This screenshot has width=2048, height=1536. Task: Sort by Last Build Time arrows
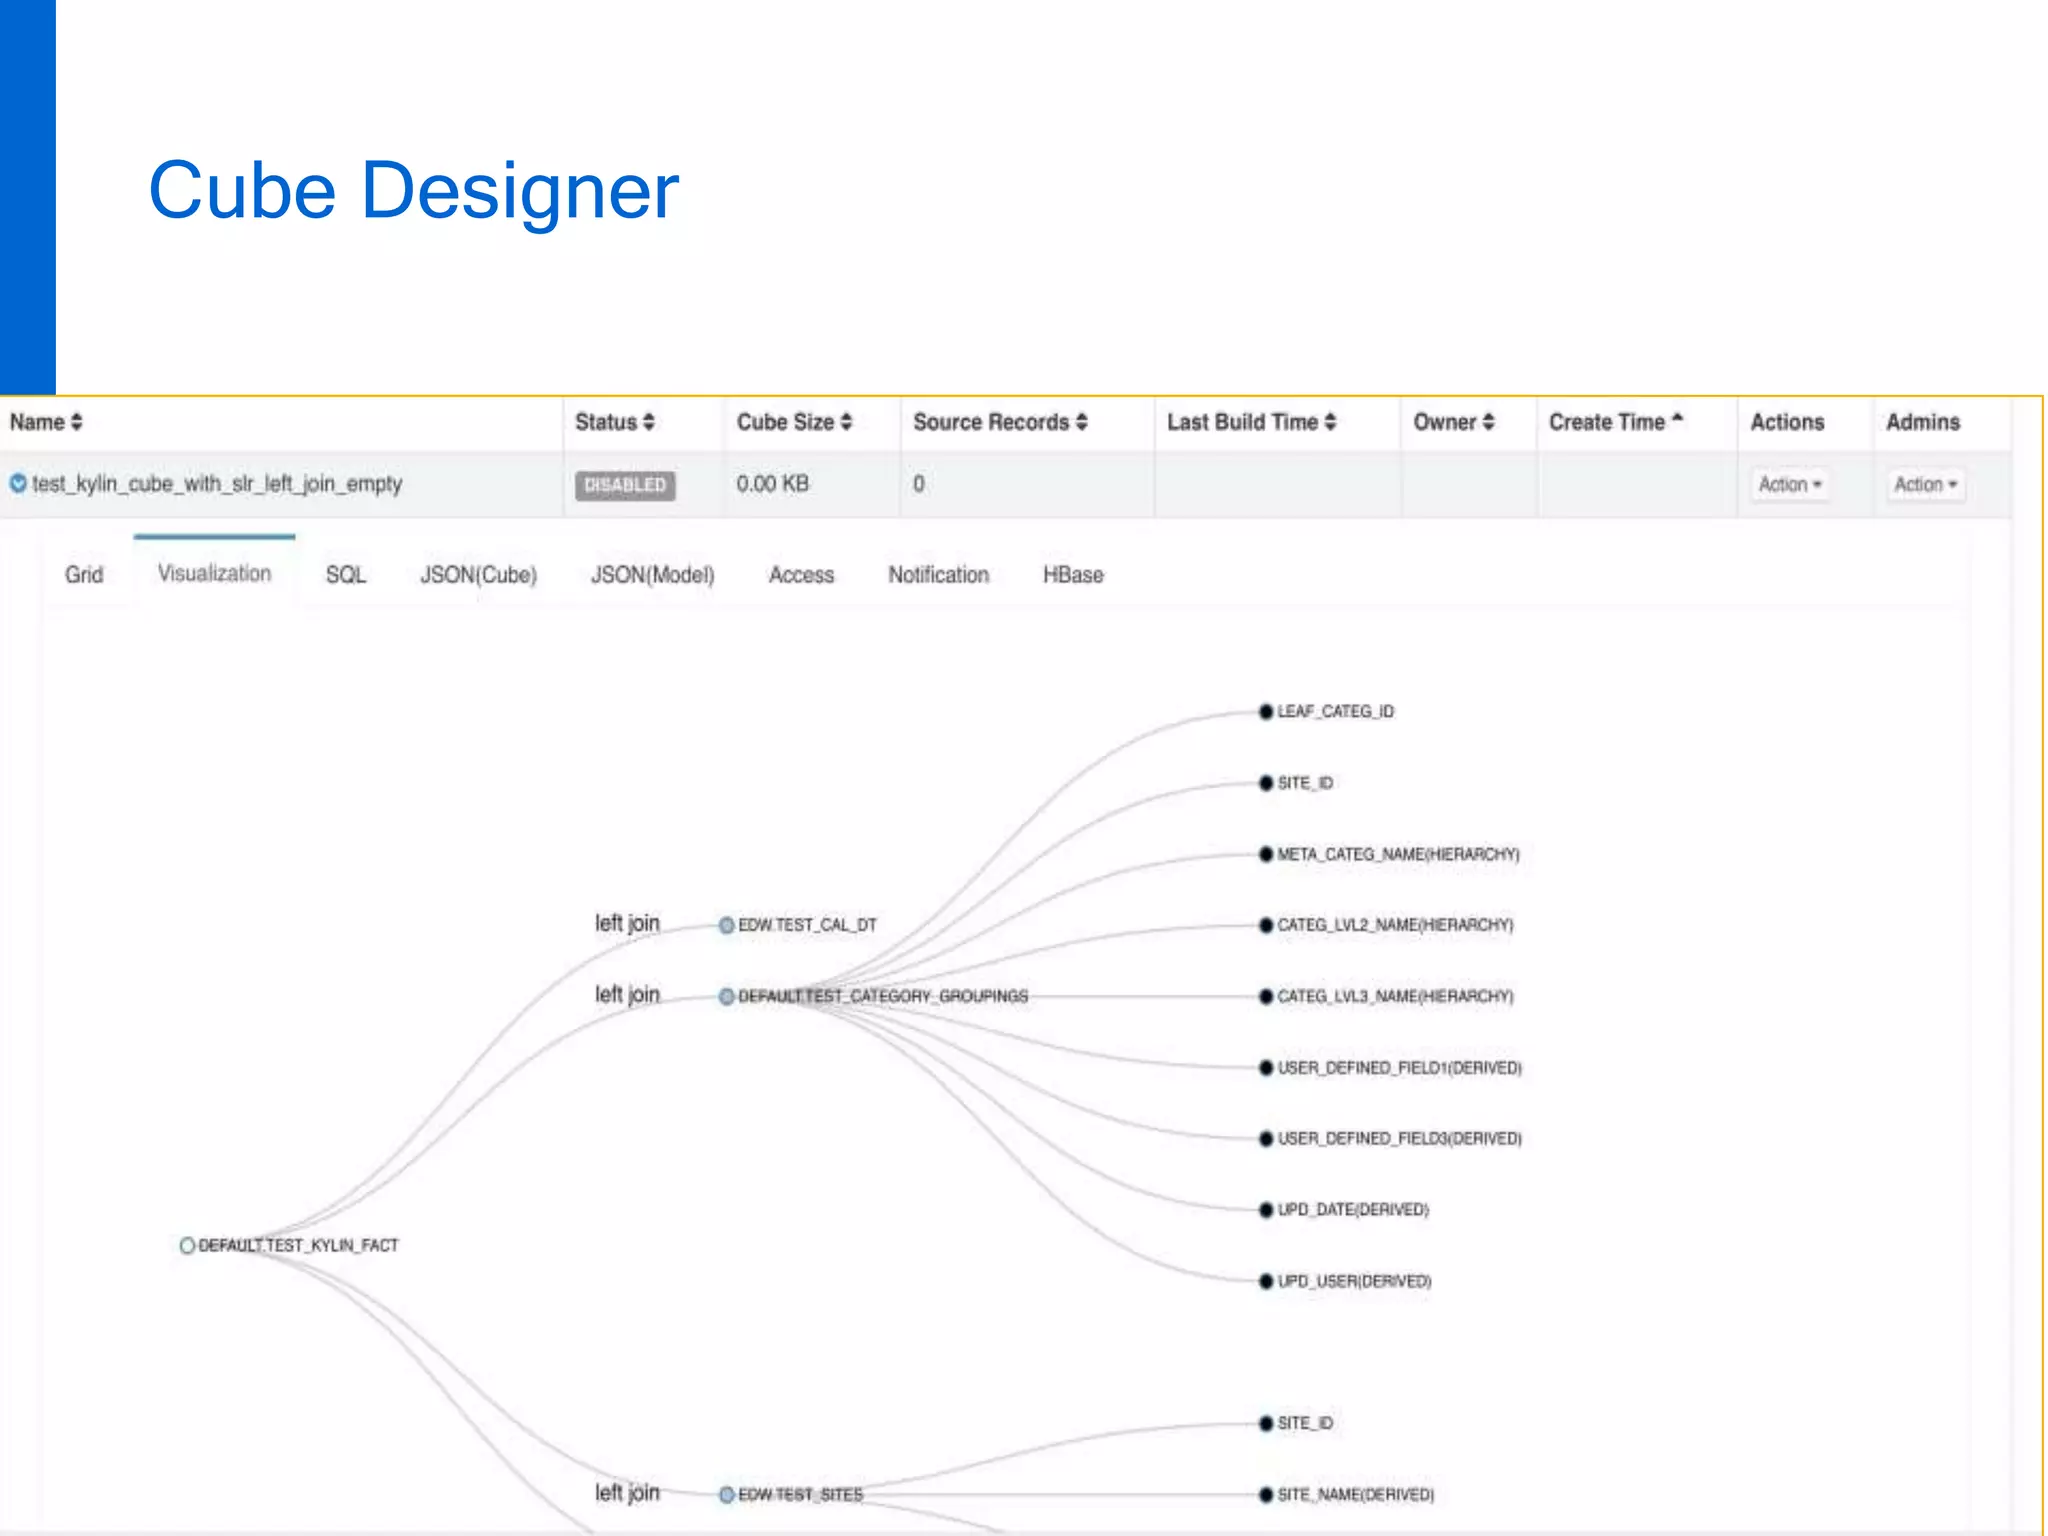point(1330,423)
